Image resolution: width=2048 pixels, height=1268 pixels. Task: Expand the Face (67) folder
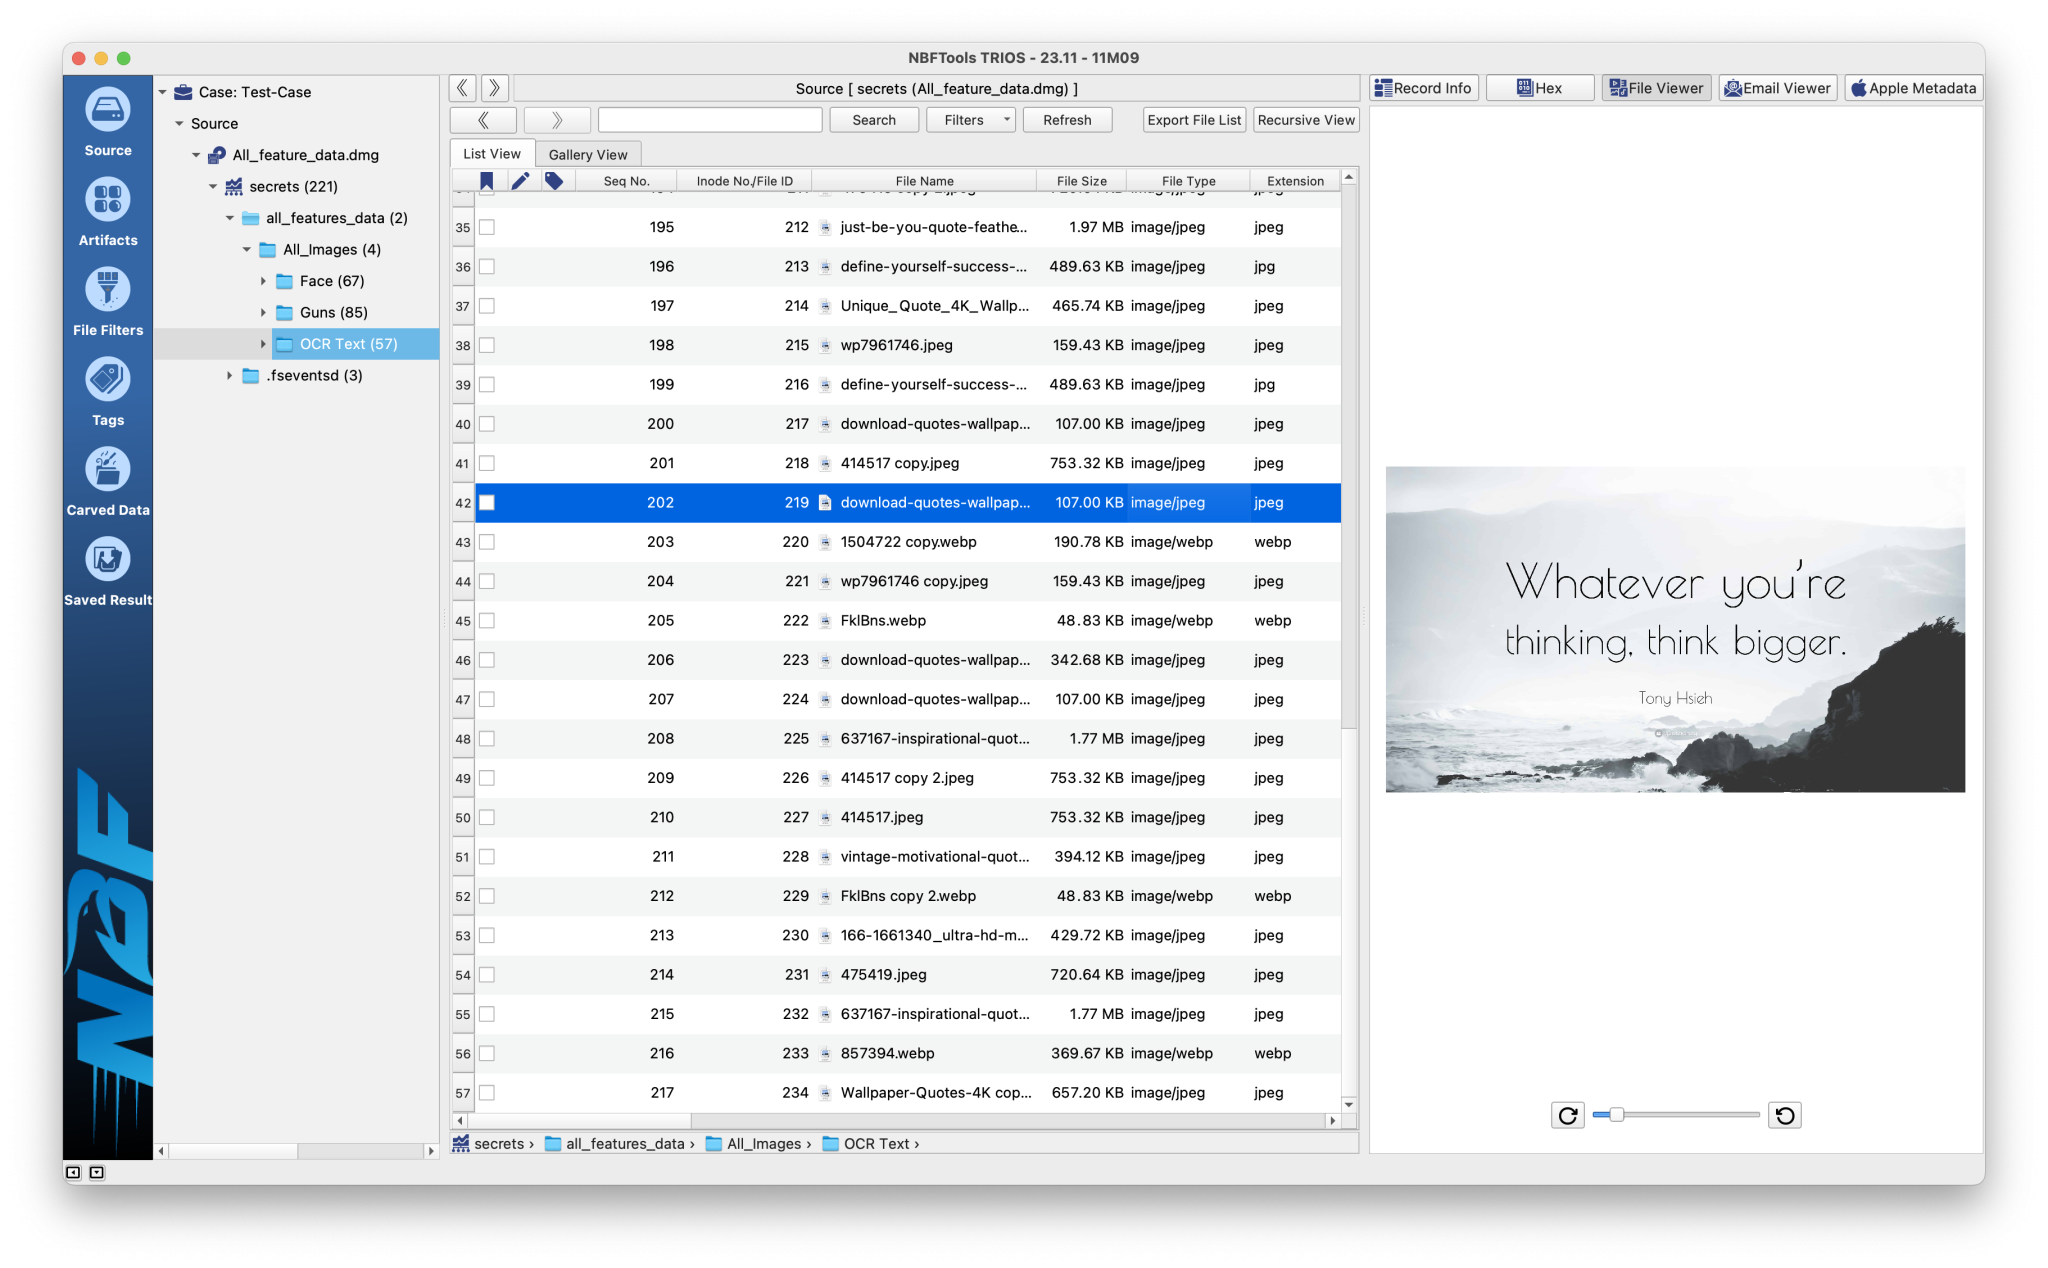tap(263, 281)
